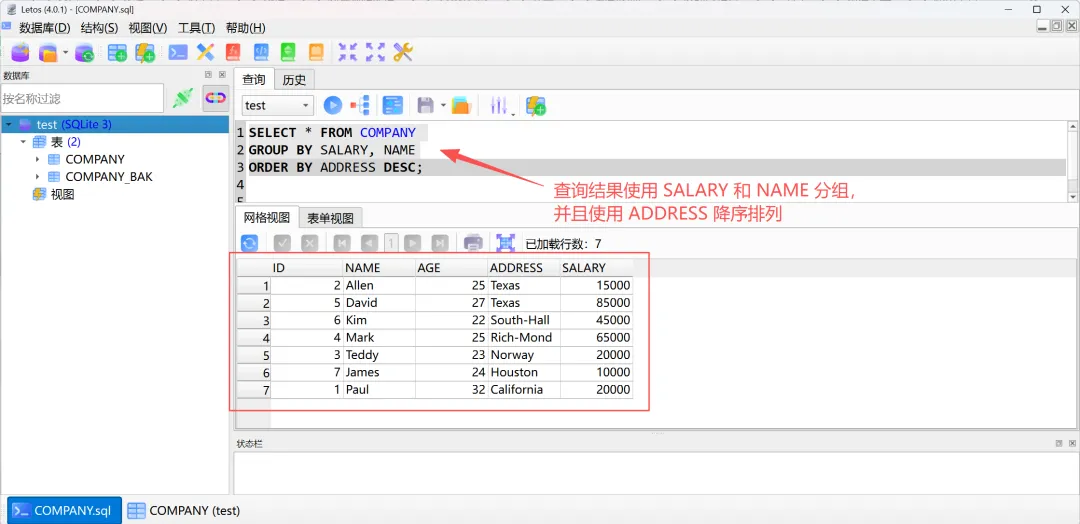
Task: Click the SALARY column header
Action: [596, 268]
